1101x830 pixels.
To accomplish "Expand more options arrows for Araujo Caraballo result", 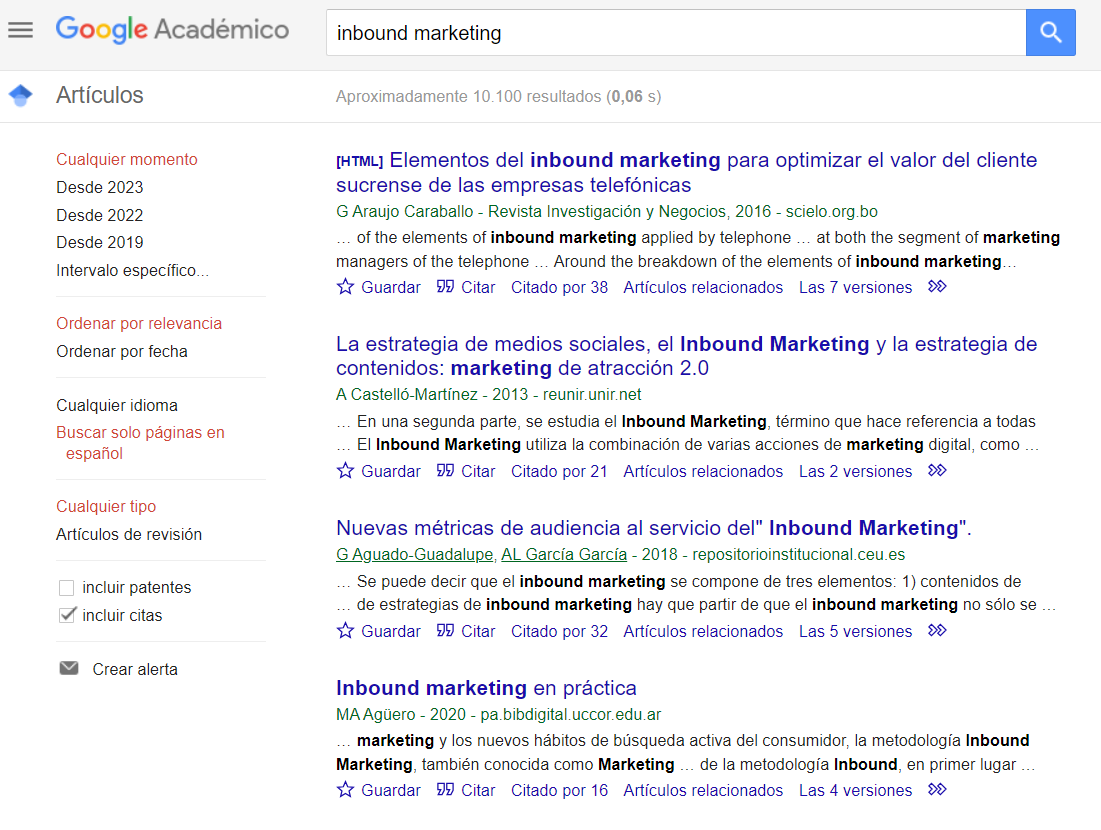I will click(937, 286).
